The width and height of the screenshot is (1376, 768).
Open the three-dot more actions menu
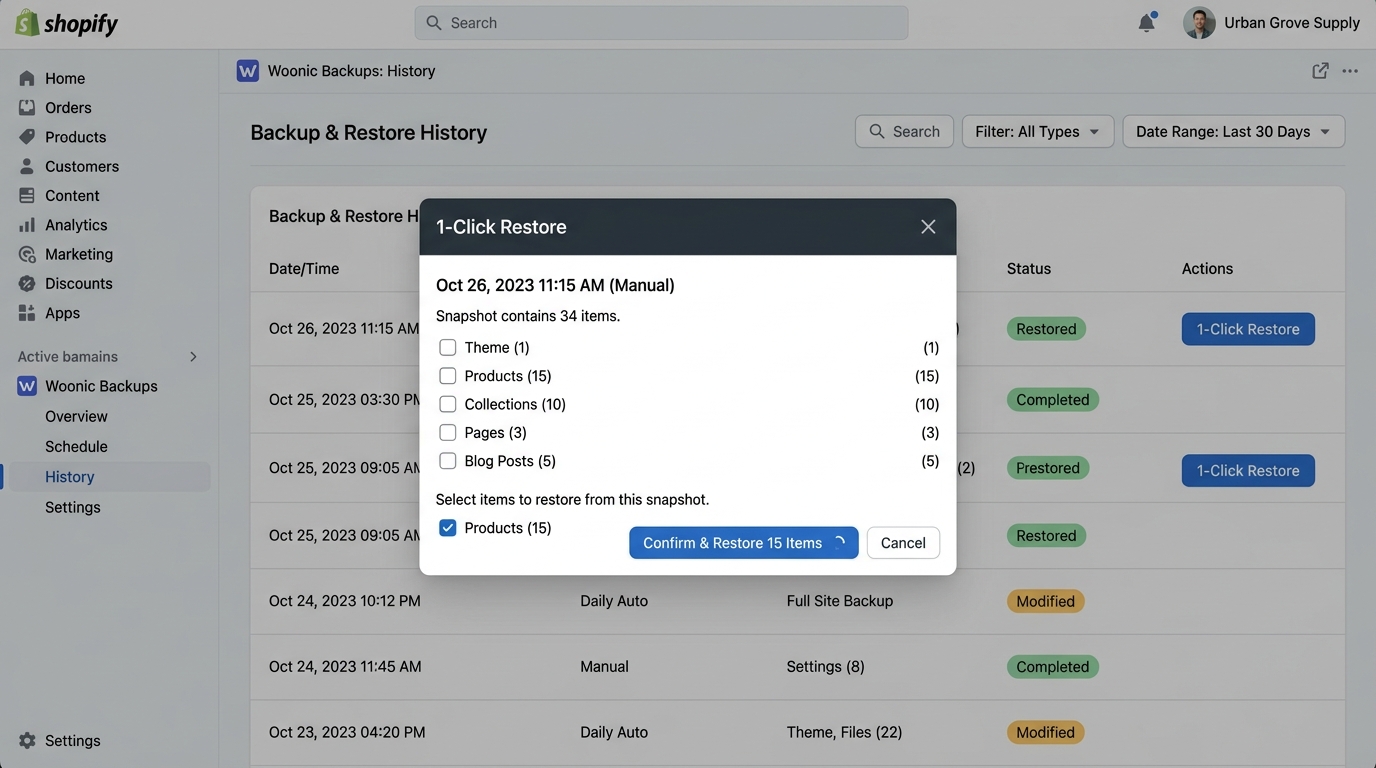click(x=1350, y=71)
